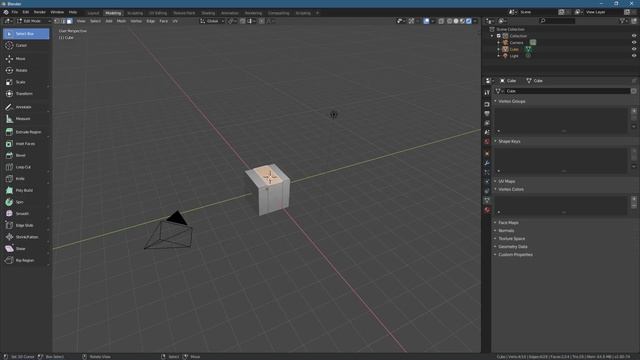Image resolution: width=640 pixels, height=360 pixels.
Task: Collapse the Vertex Colors panel
Action: pyautogui.click(x=510, y=189)
